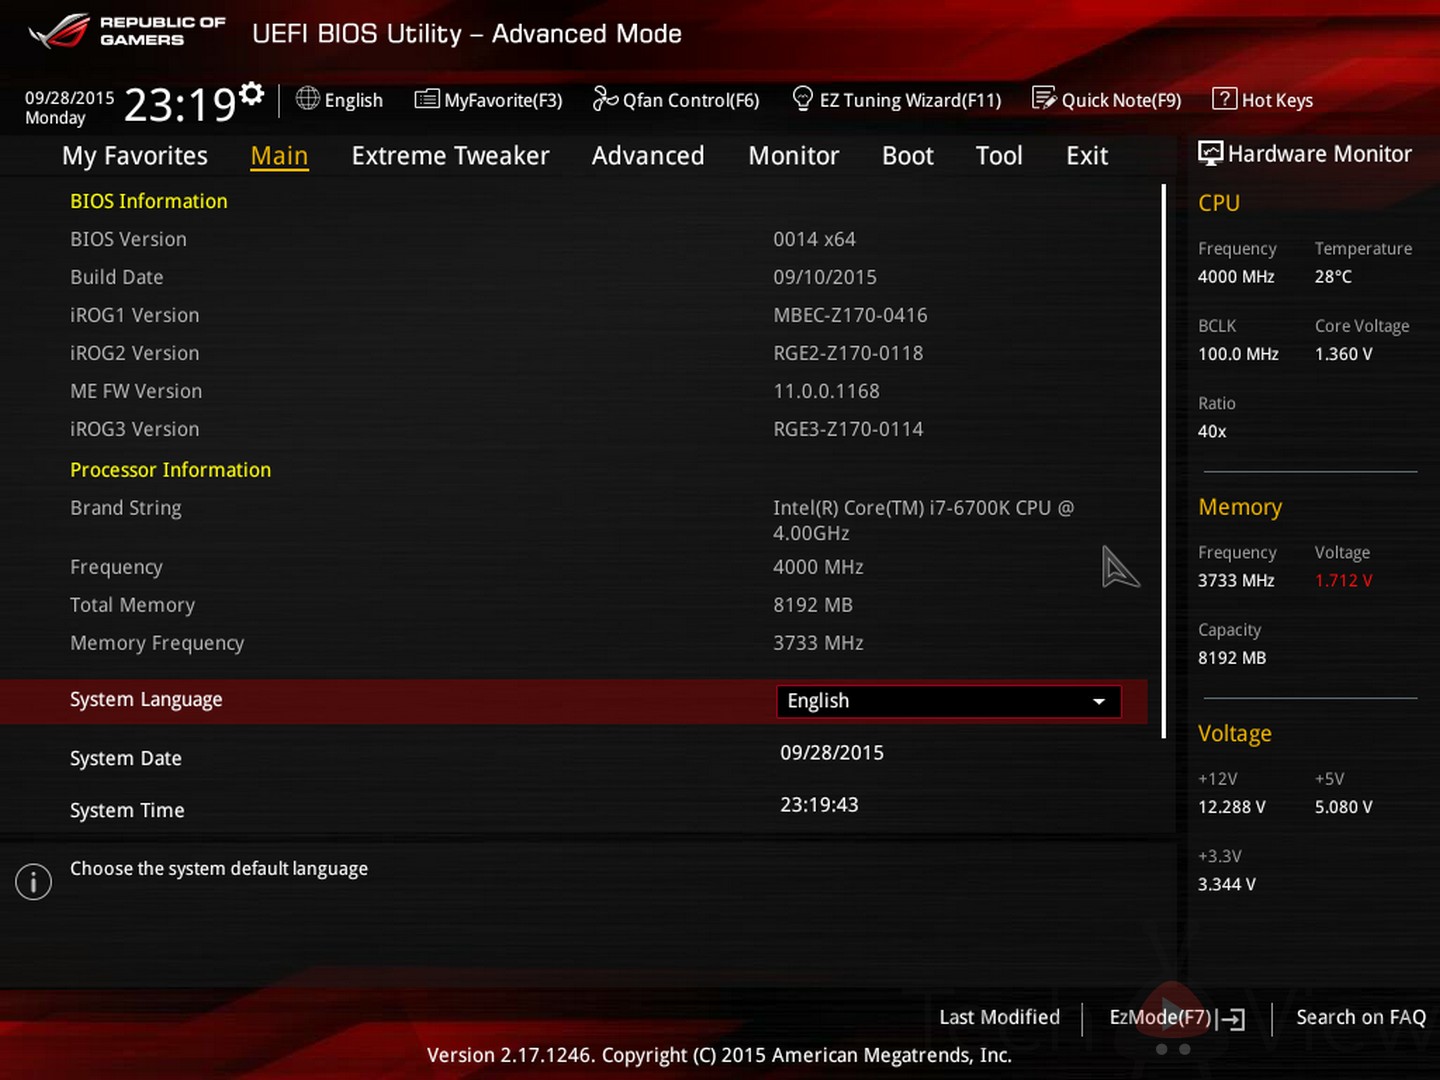Click the Brand String i7-6700K value
Image resolution: width=1440 pixels, height=1080 pixels.
tap(923, 521)
